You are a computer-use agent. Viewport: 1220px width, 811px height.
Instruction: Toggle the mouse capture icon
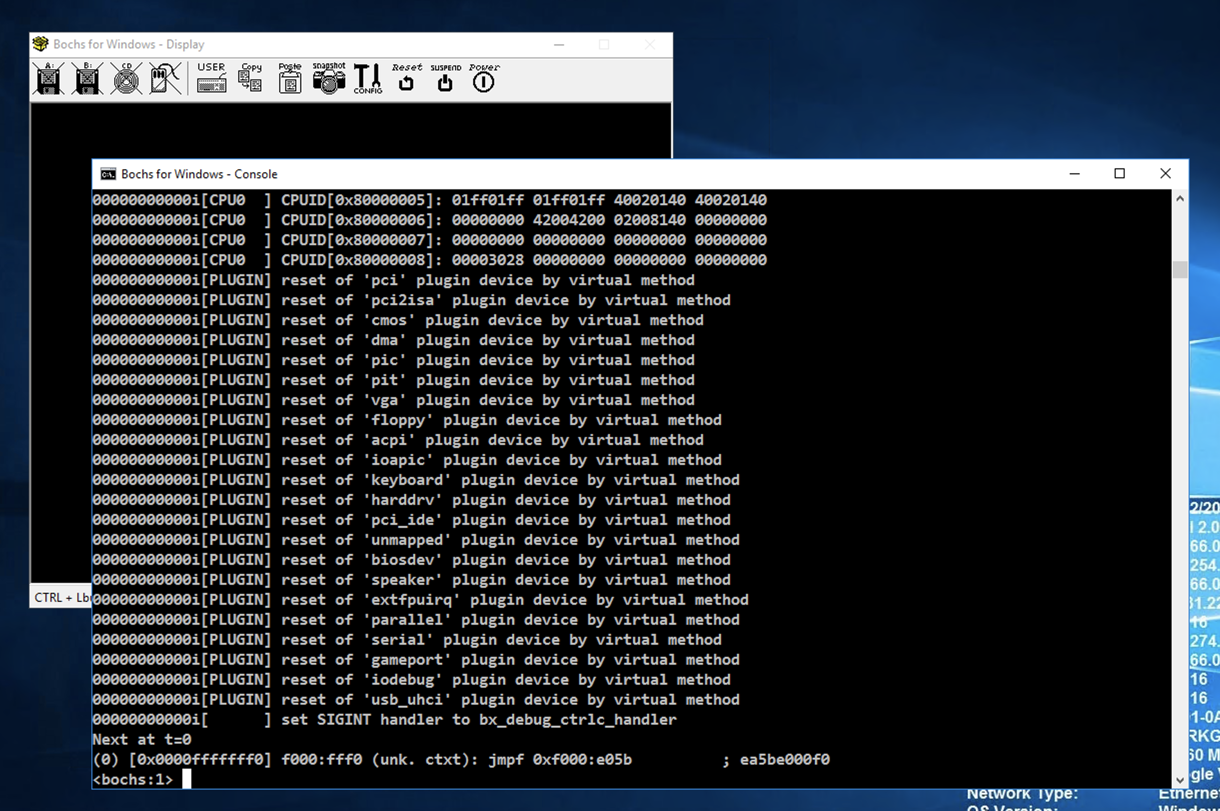click(166, 78)
